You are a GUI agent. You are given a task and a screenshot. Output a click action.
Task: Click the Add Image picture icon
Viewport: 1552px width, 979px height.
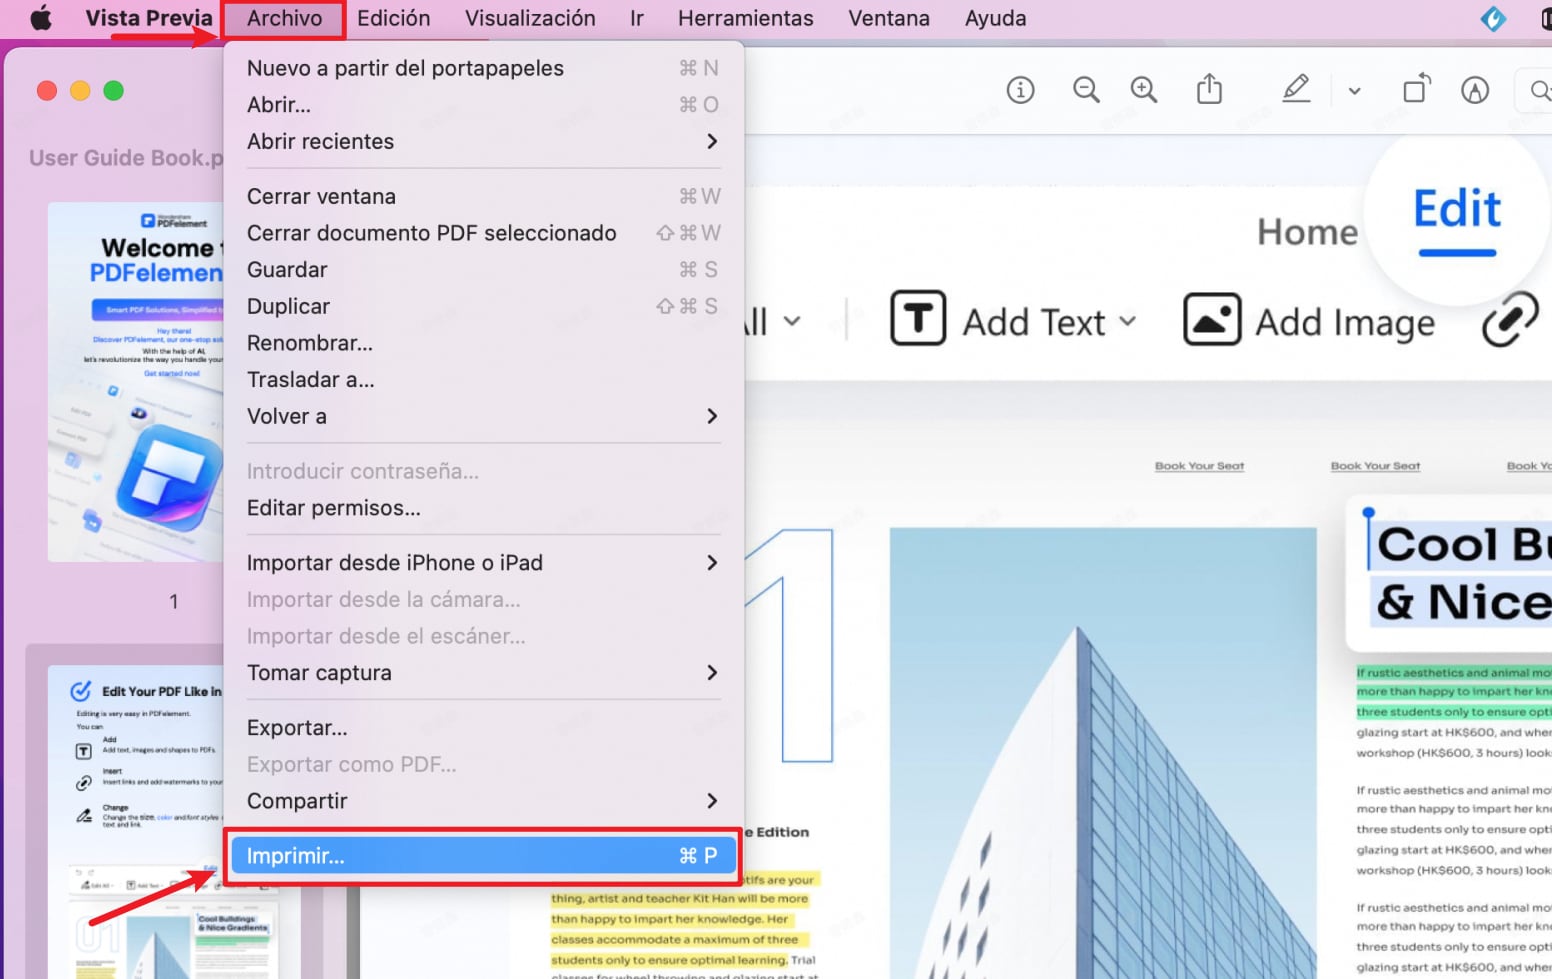coord(1212,319)
